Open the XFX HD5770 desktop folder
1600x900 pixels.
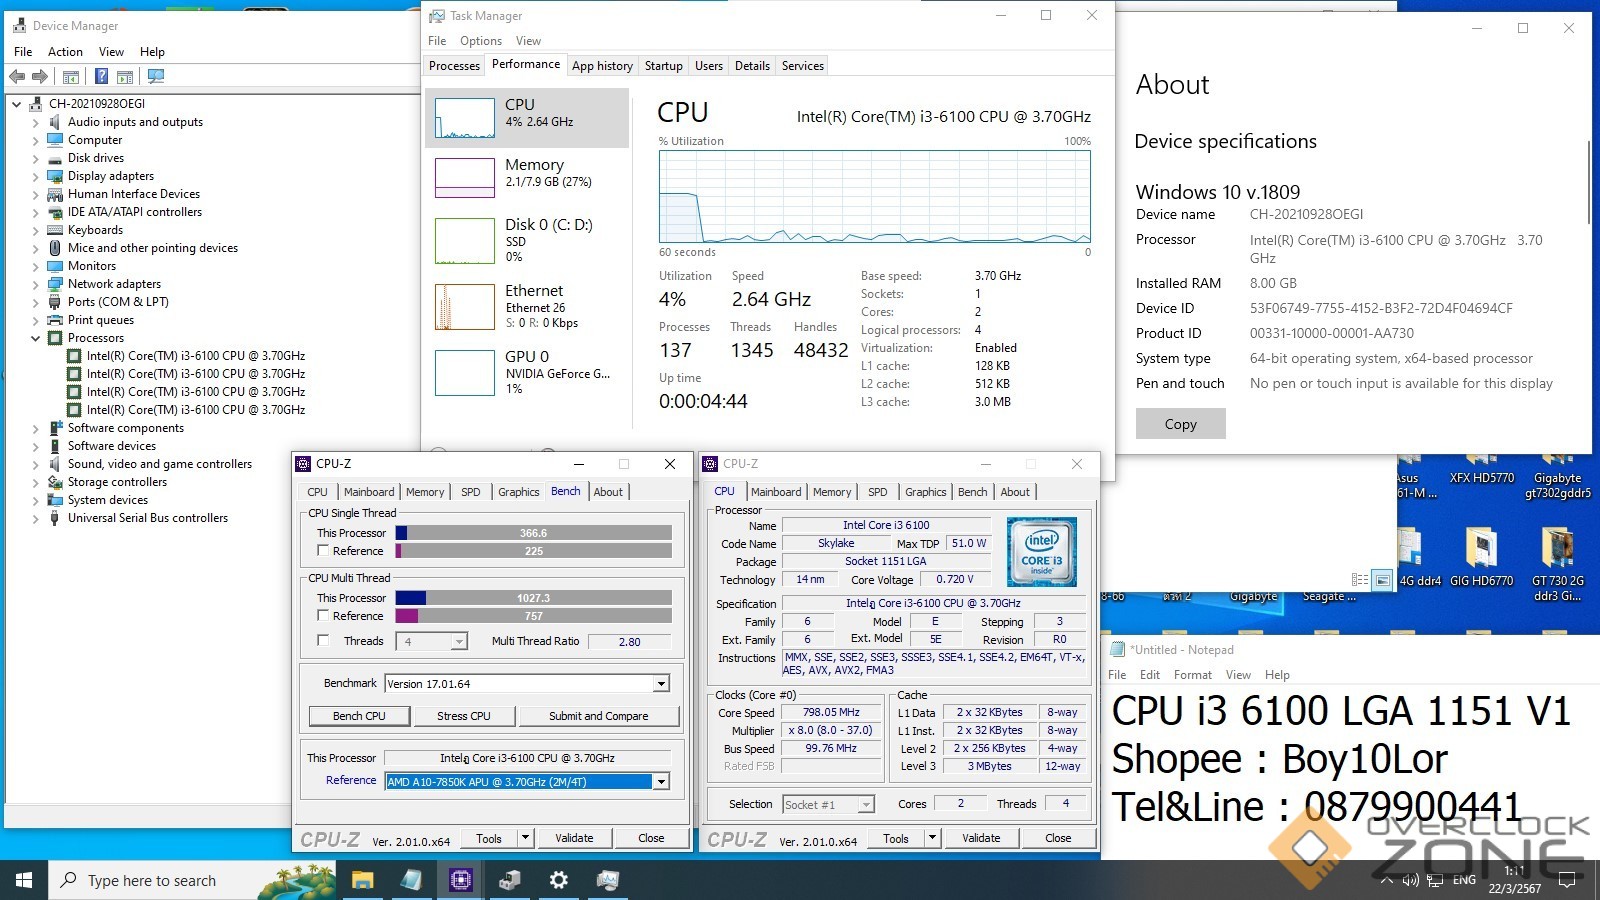click(x=1481, y=478)
